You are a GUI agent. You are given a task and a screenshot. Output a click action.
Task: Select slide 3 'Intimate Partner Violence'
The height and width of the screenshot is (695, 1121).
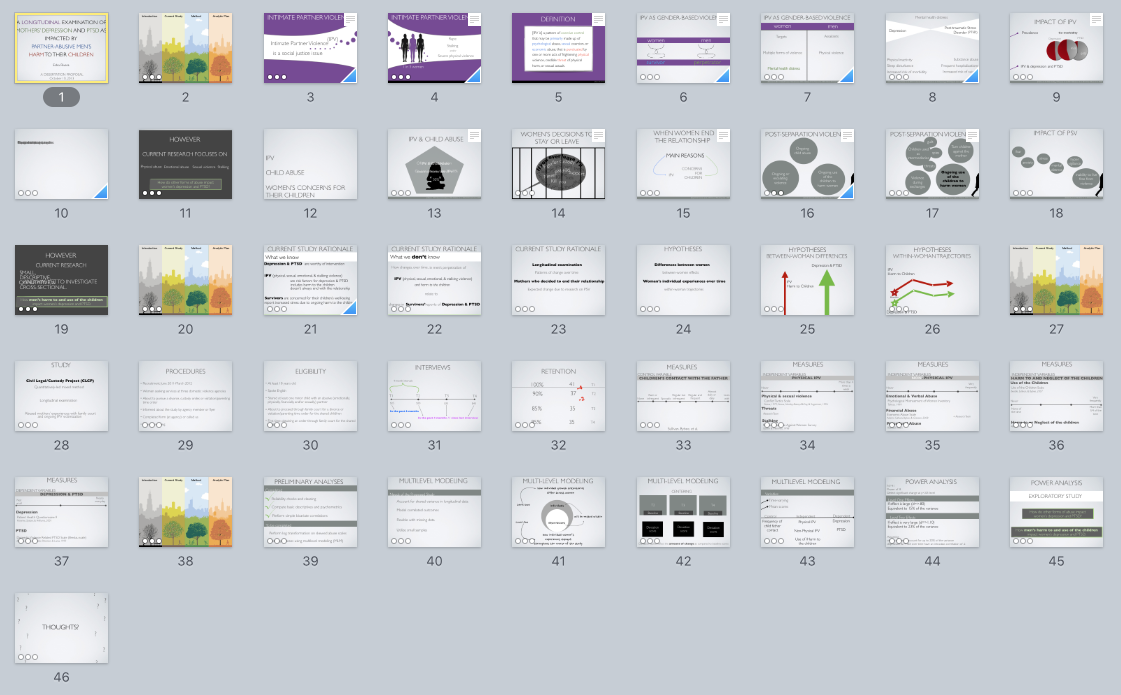(x=310, y=46)
